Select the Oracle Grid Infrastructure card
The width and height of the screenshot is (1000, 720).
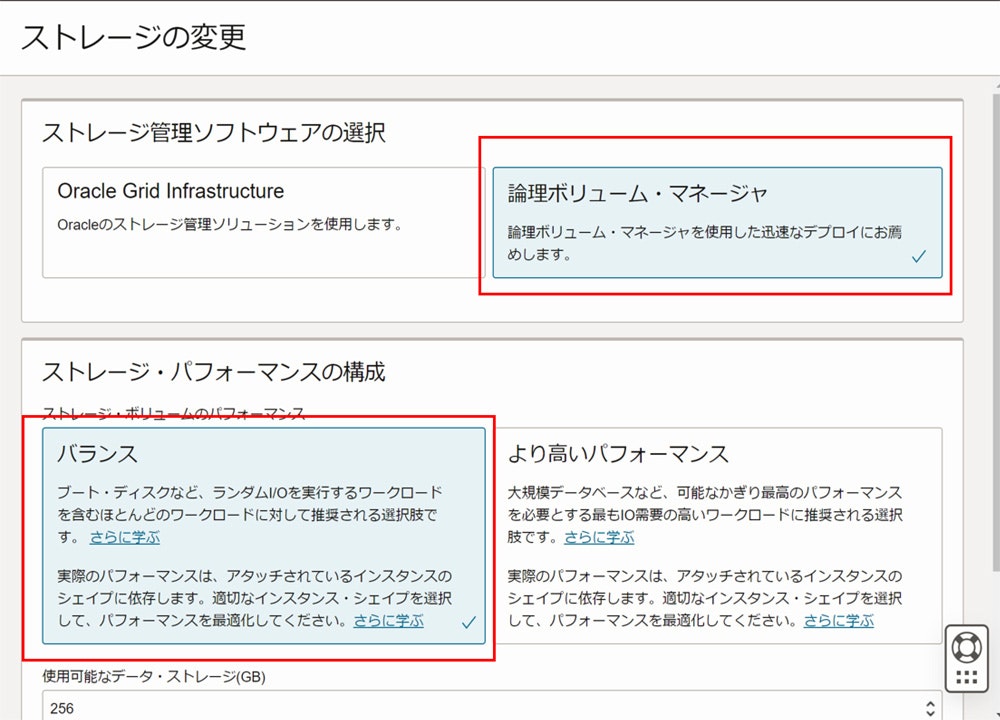(x=263, y=223)
